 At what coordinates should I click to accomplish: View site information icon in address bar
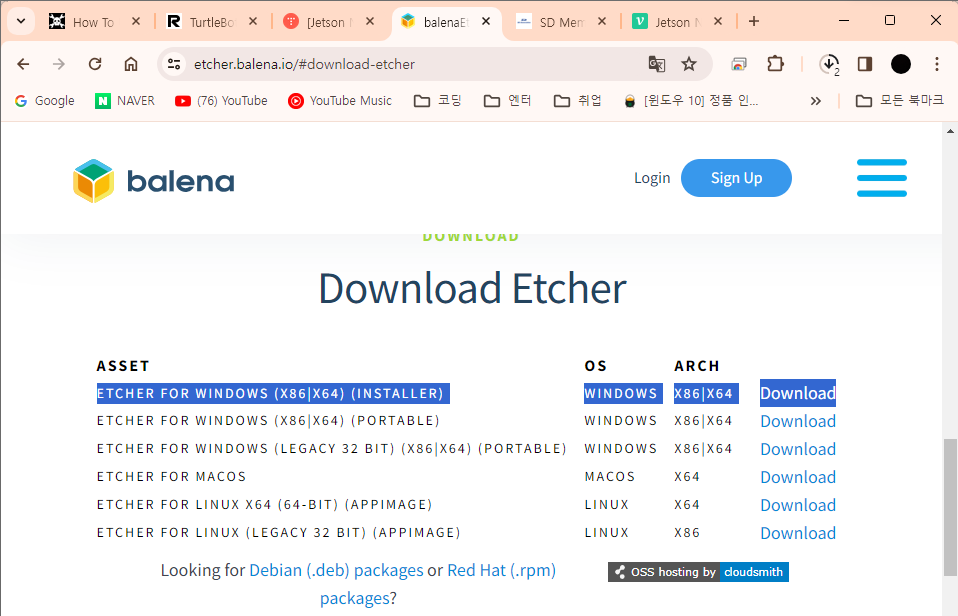click(x=174, y=64)
